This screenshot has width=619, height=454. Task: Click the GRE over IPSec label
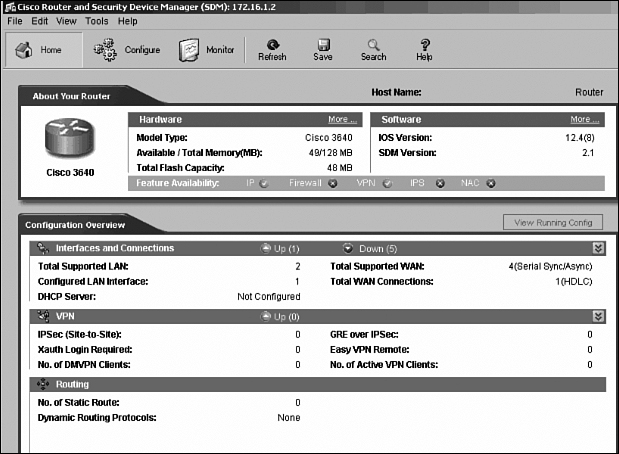pos(364,334)
